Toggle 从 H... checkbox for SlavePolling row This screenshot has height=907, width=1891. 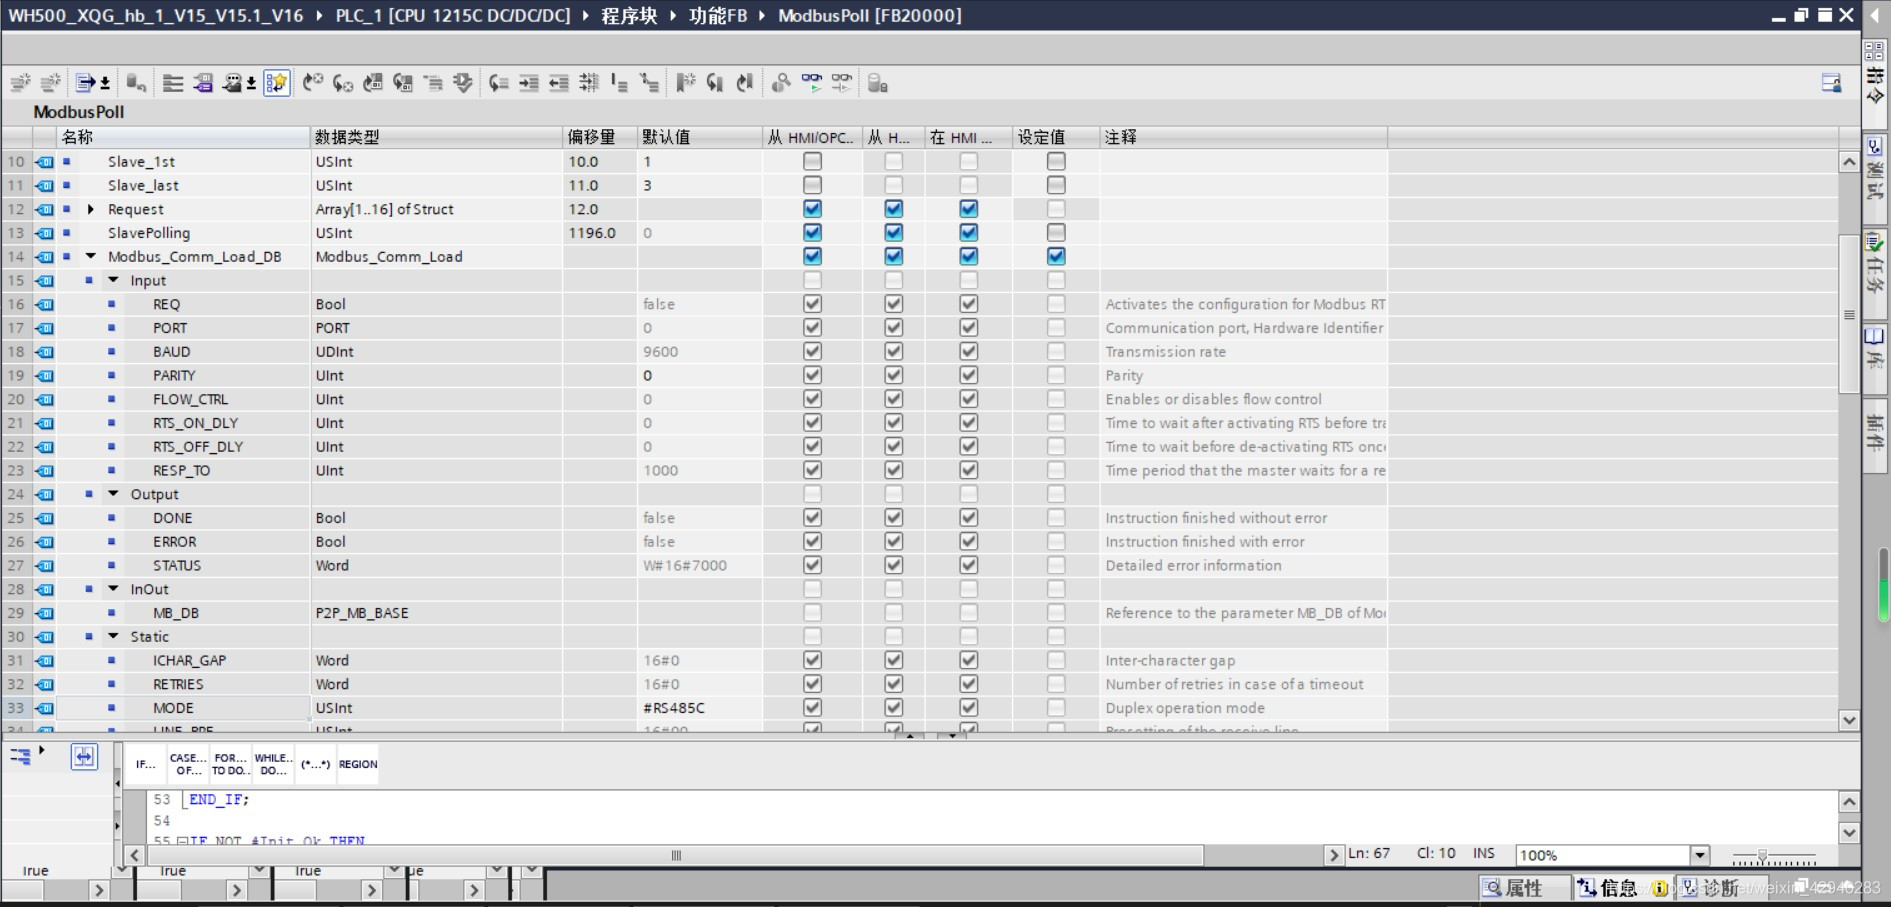[x=893, y=233]
